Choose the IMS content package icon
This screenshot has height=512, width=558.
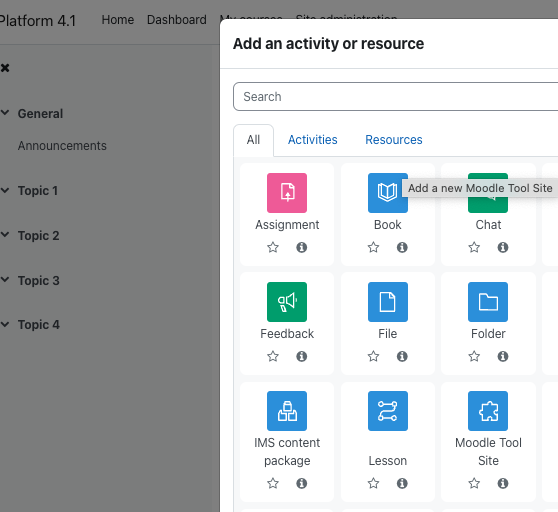tap(287, 411)
